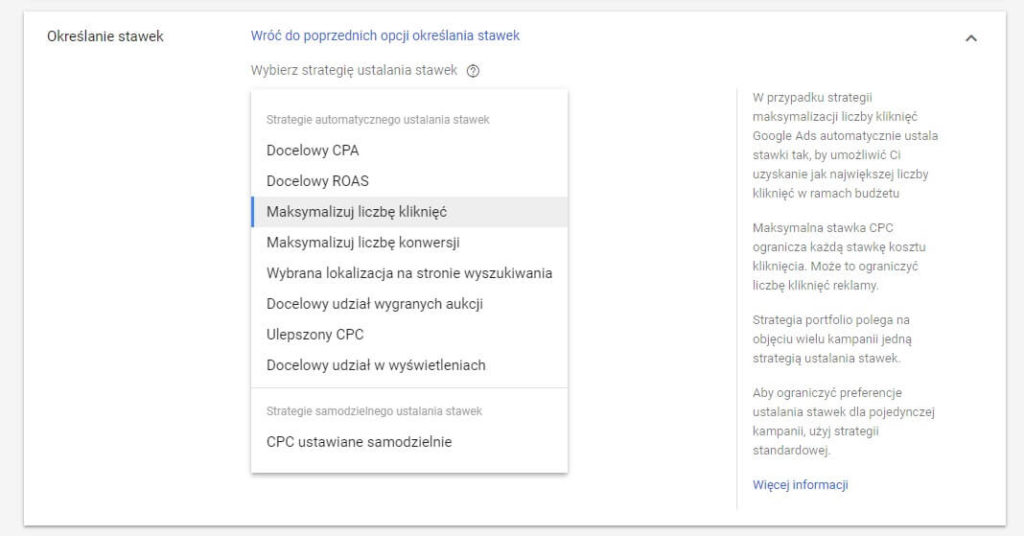Viewport: 1024px width, 536px height.
Task: Select highlighted Maksymalizuj liczbę kliknięć option
Action: pyautogui.click(x=409, y=212)
